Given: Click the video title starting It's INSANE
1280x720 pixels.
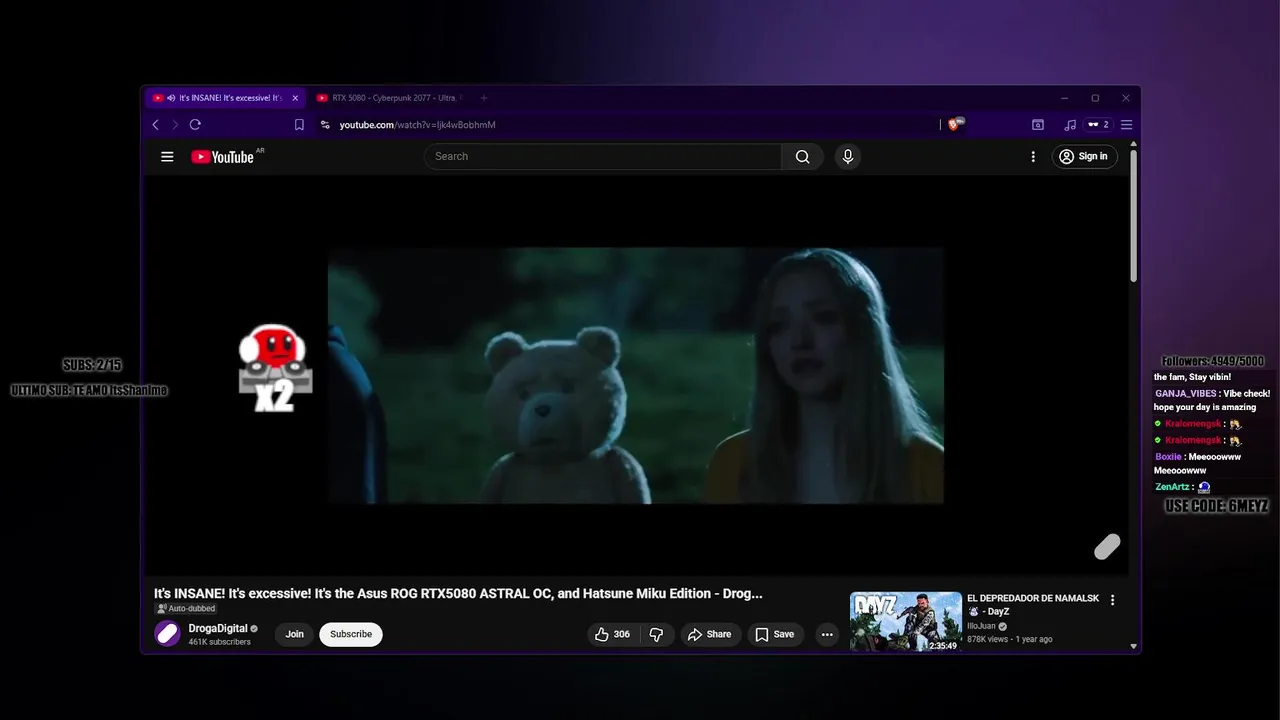Looking at the screenshot, I should (458, 593).
